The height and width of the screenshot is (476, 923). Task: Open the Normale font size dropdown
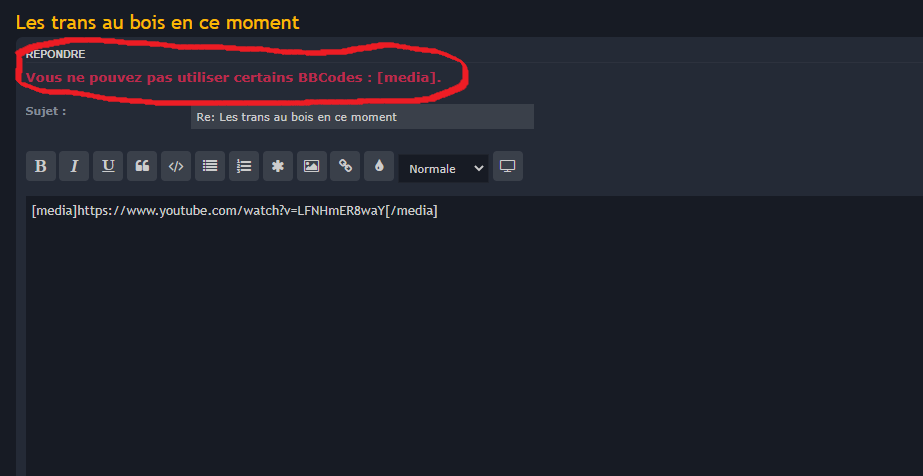coord(443,168)
